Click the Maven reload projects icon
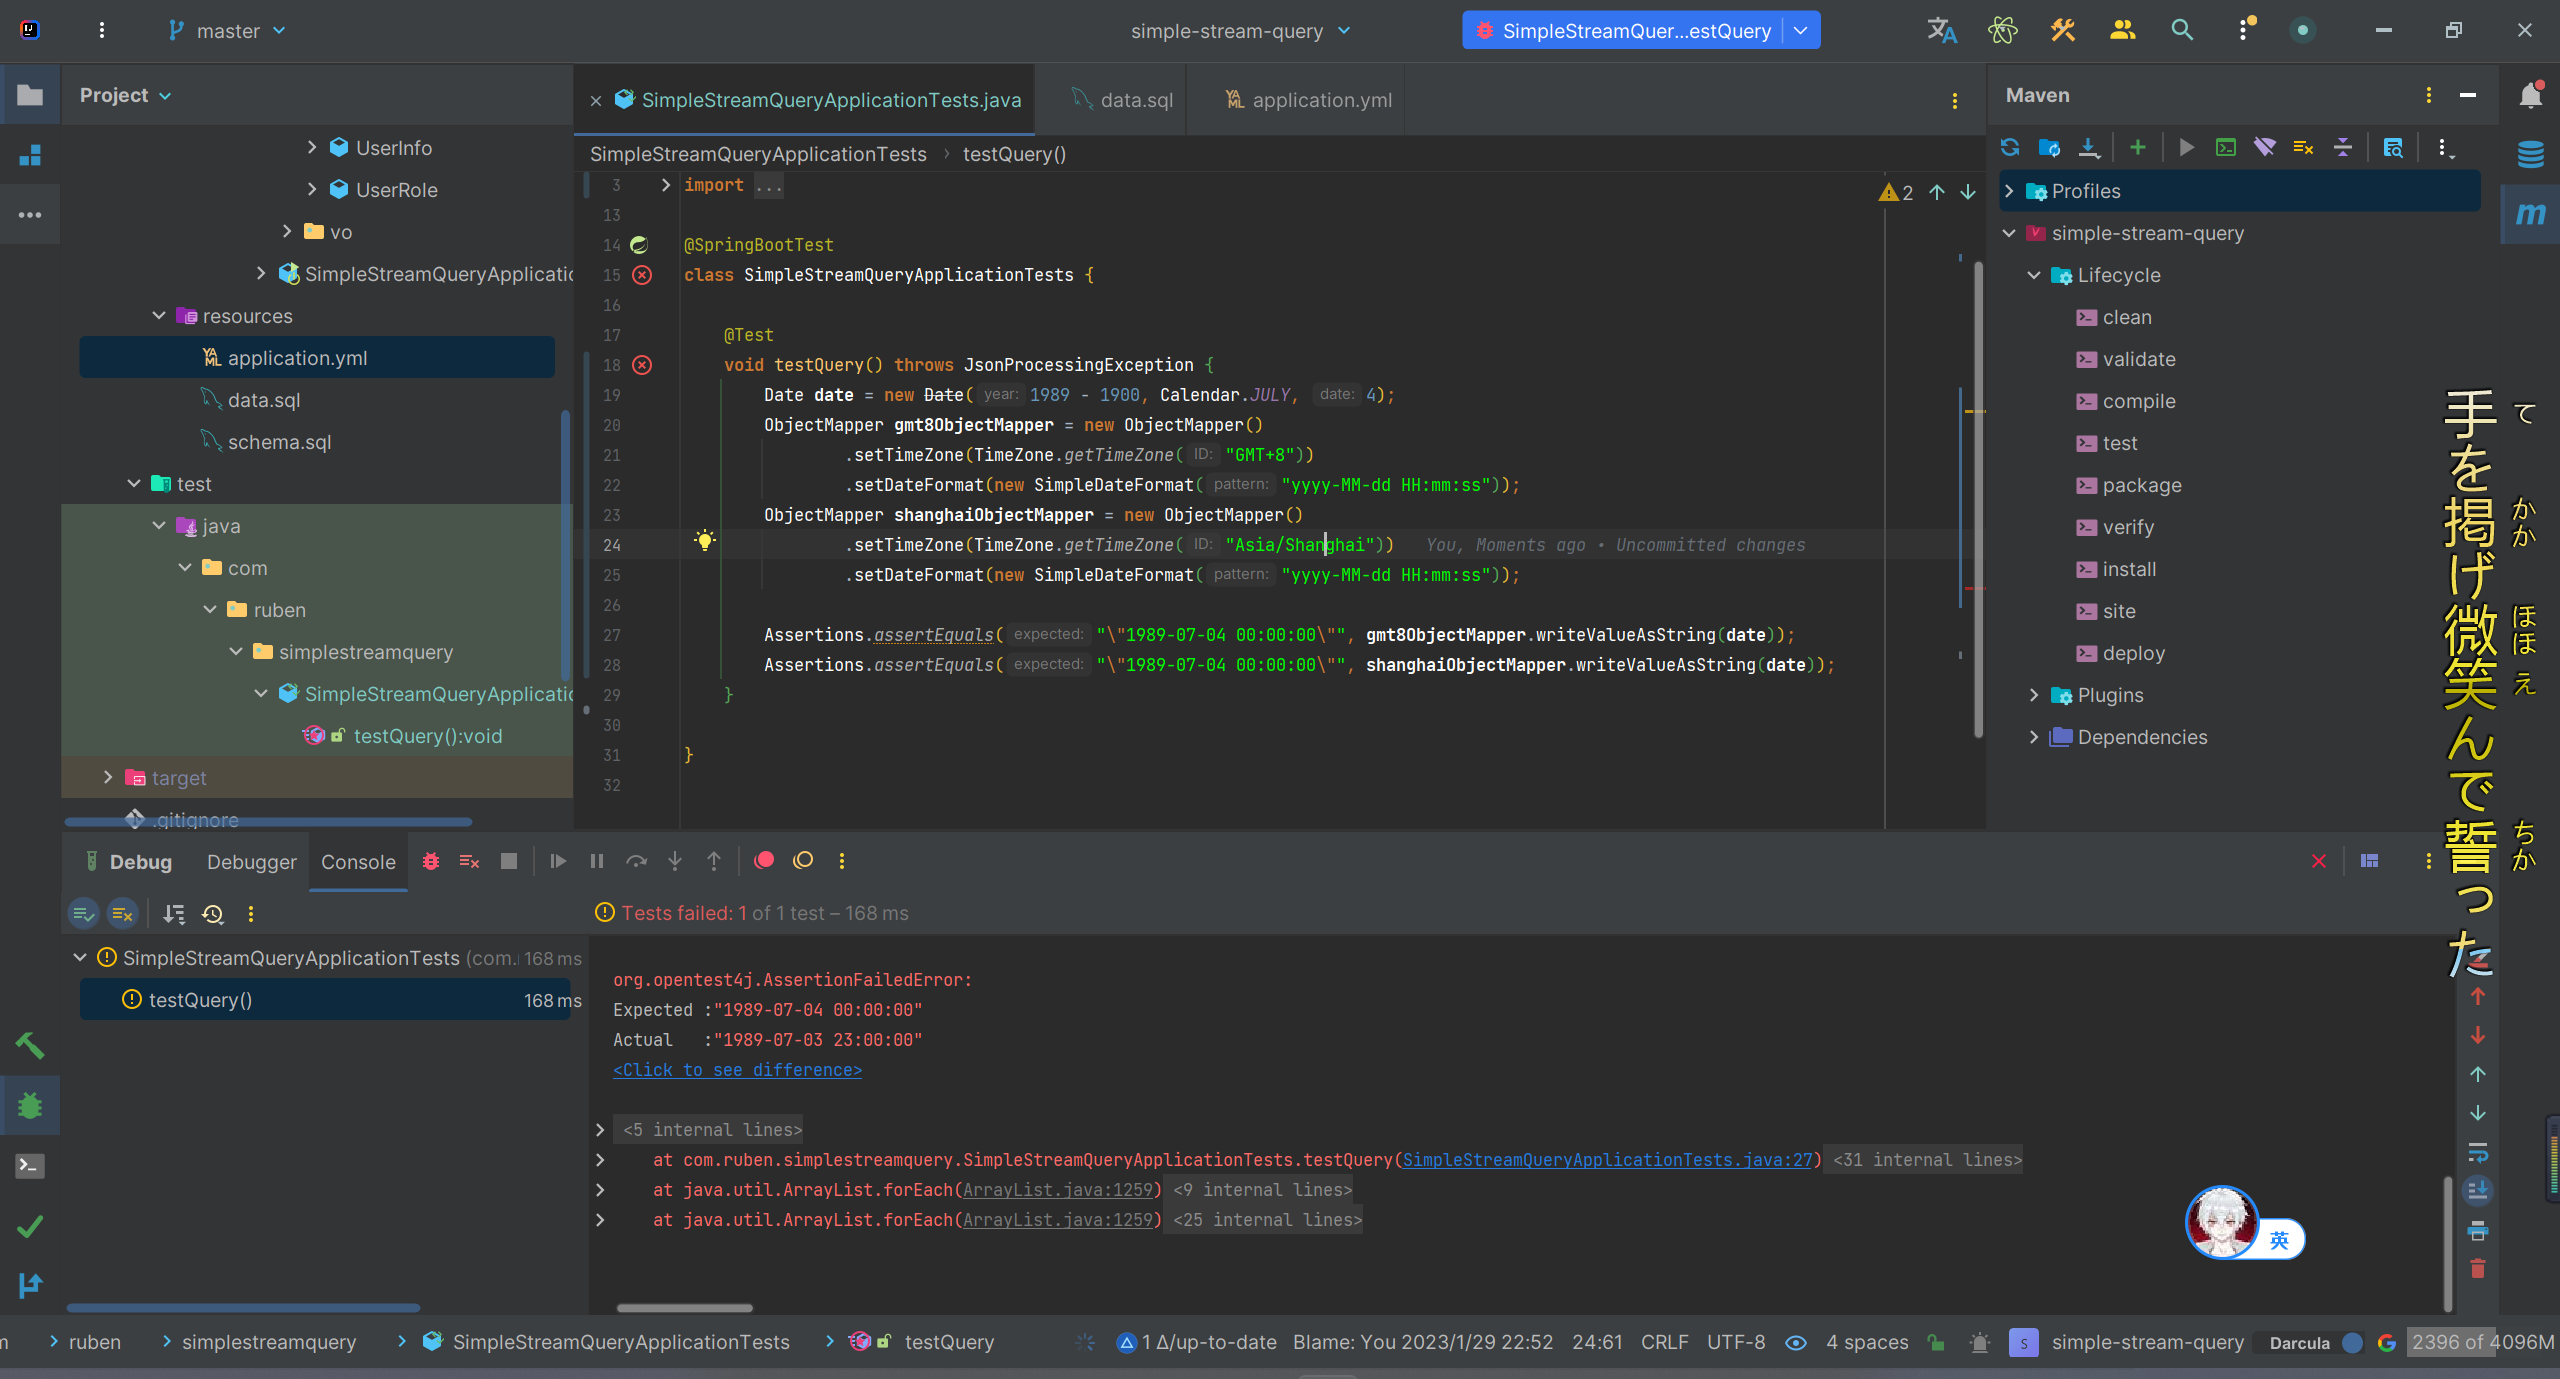Screen dimensions: 2560x1379 coord(2010,148)
